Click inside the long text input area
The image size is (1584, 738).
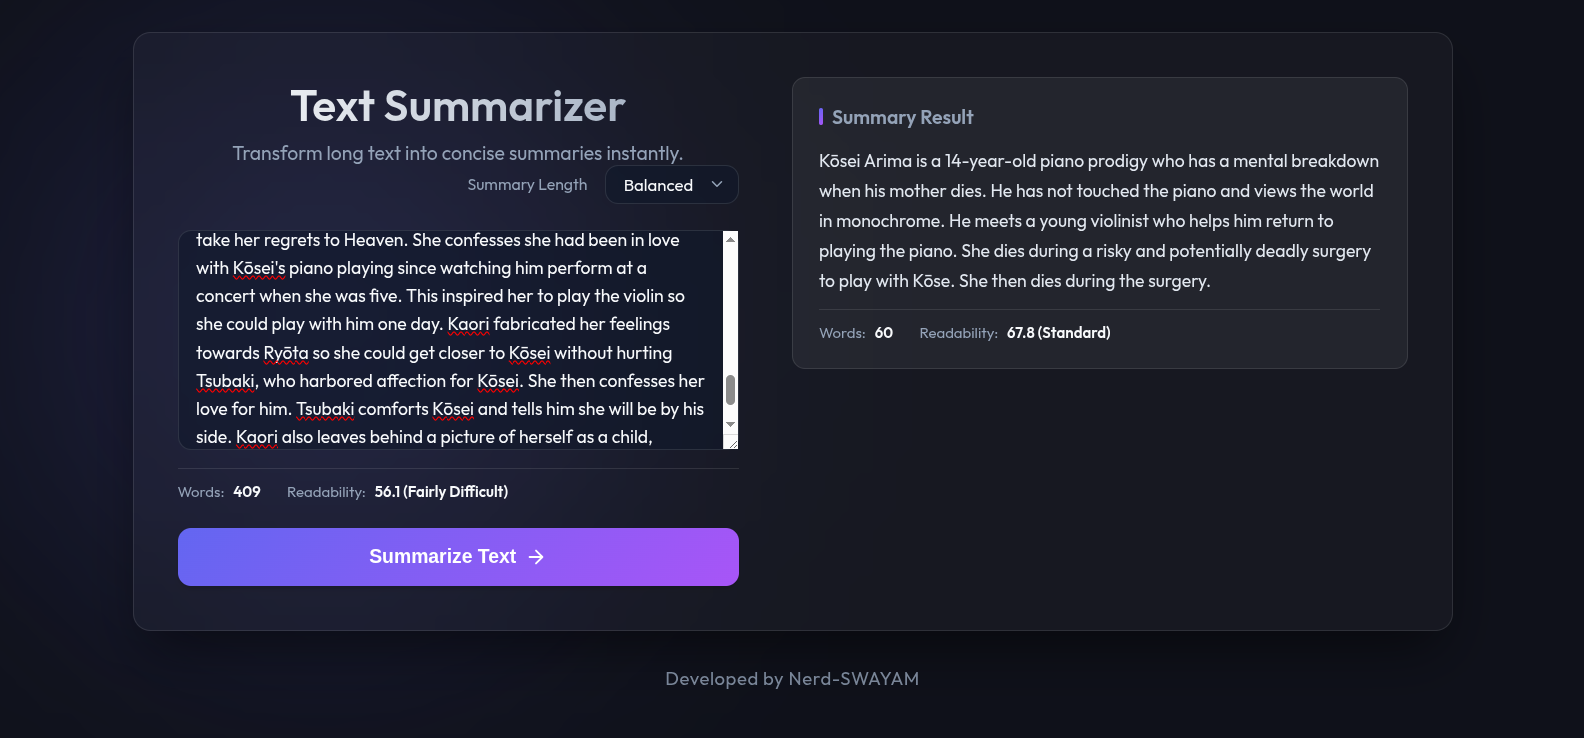(450, 340)
